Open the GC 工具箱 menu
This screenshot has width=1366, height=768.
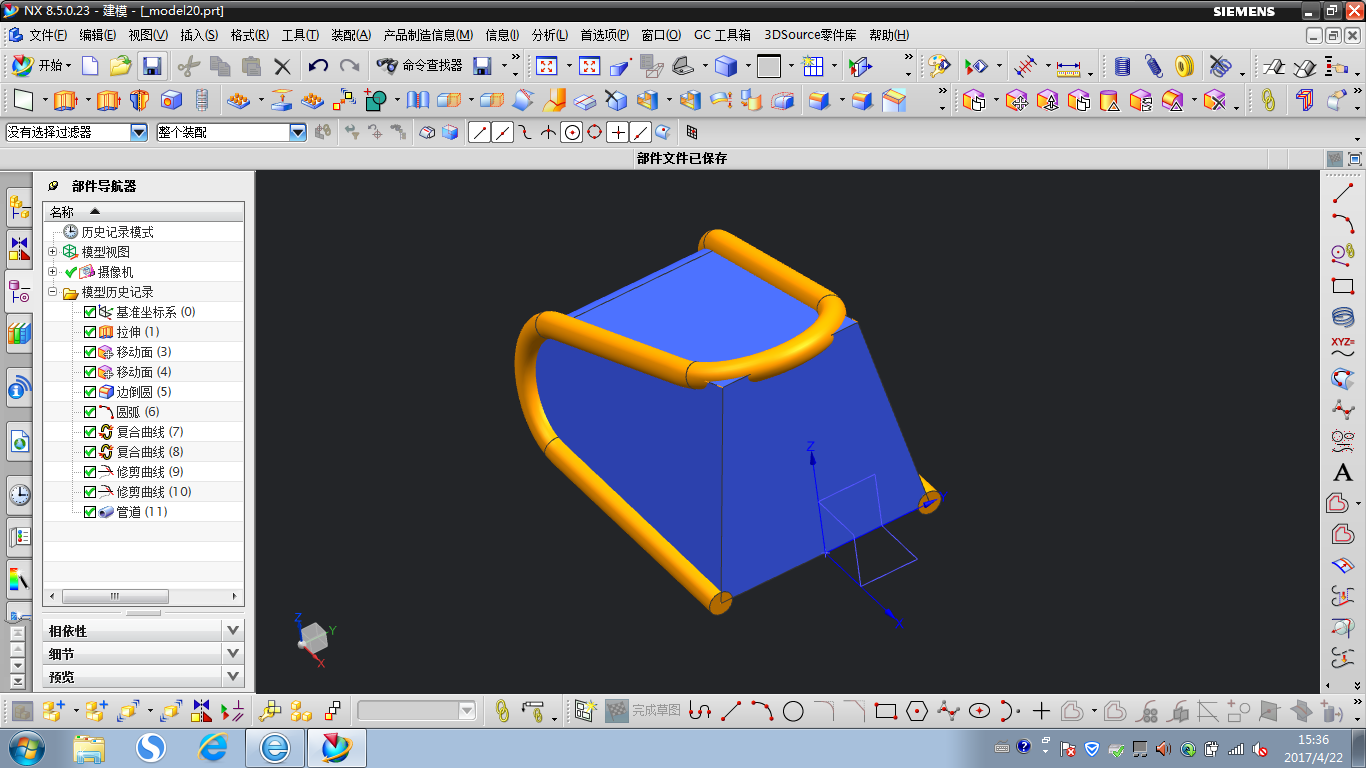pyautogui.click(x=722, y=35)
